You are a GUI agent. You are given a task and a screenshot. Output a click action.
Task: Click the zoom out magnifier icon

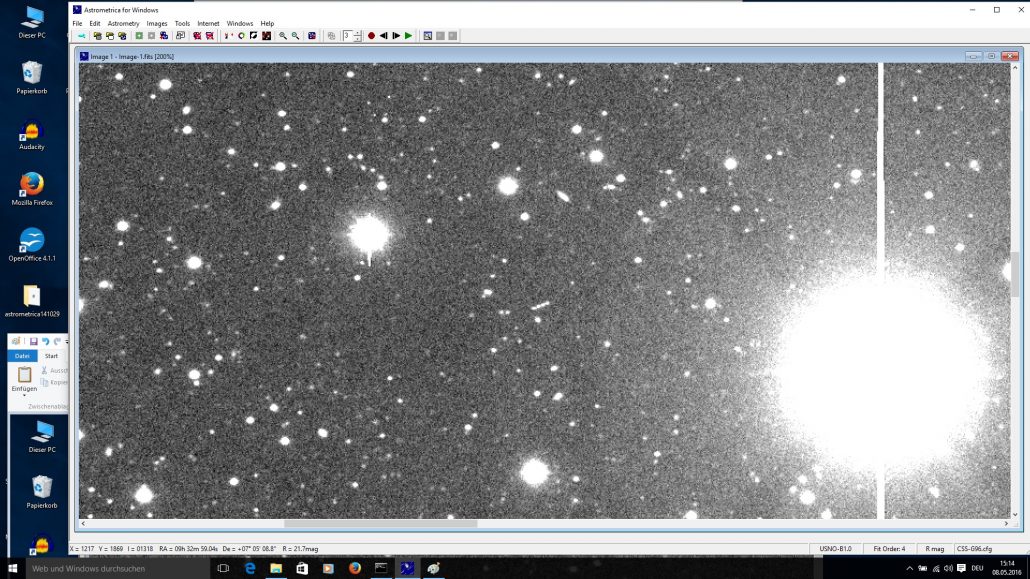click(295, 36)
